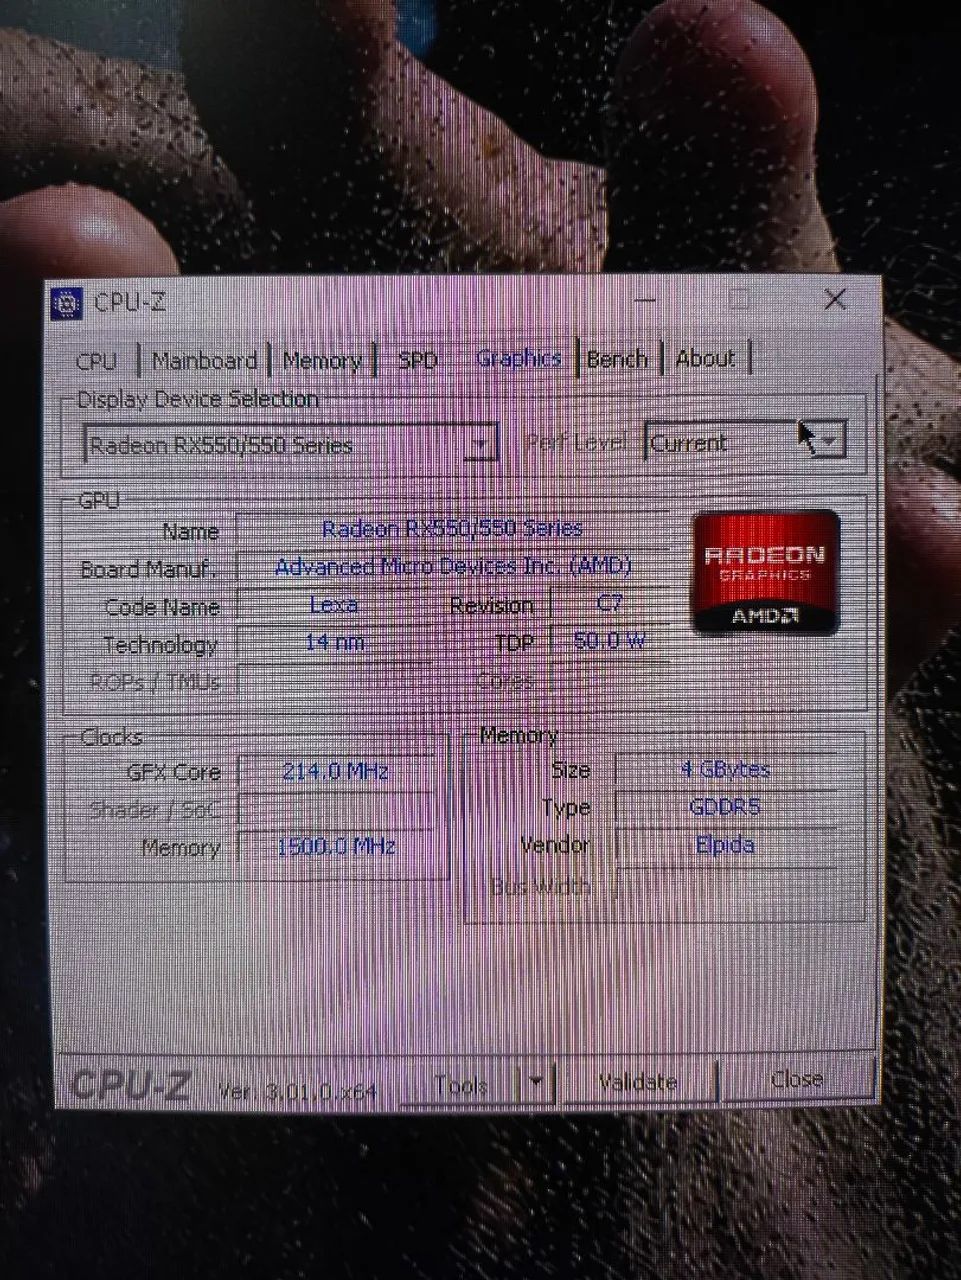Click the TDP value 50.0 W

click(x=609, y=640)
